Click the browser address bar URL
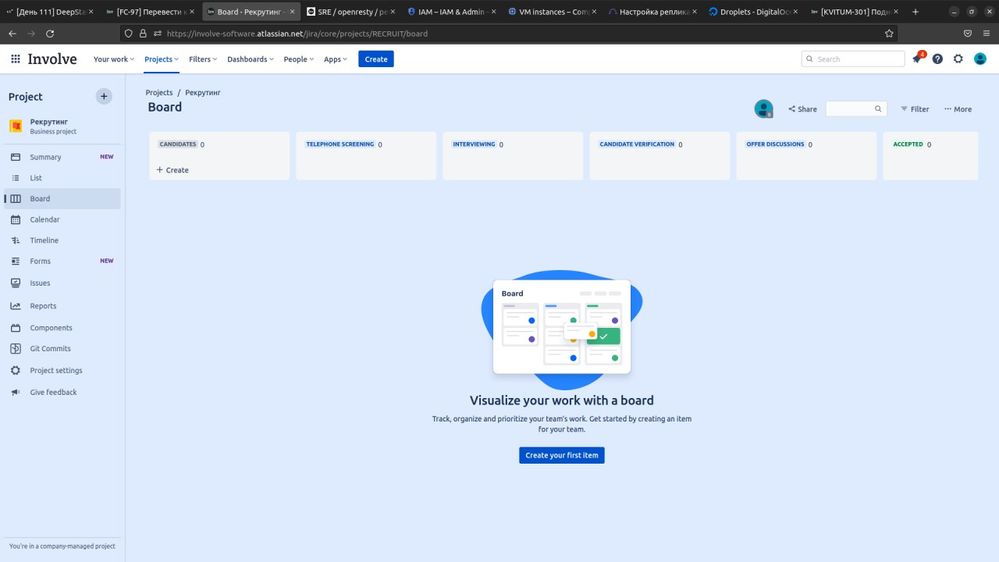 pos(297,34)
